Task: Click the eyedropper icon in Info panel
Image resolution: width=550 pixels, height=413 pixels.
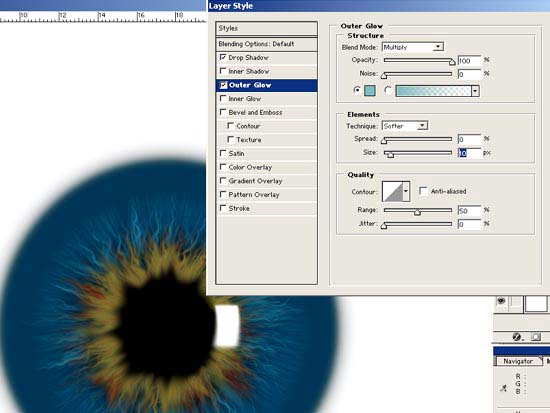Action: 503,388
